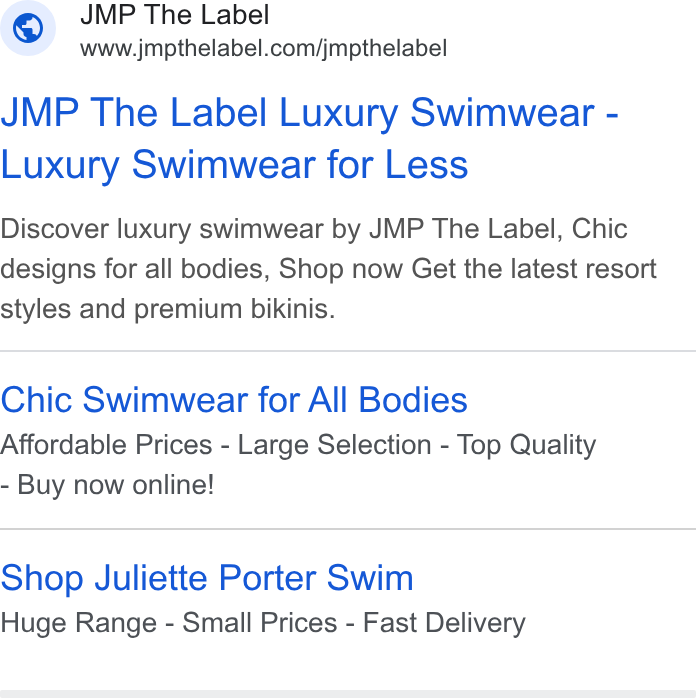
Task: Click headline line reading Luxury Swimwear for Less
Action: click(234, 165)
